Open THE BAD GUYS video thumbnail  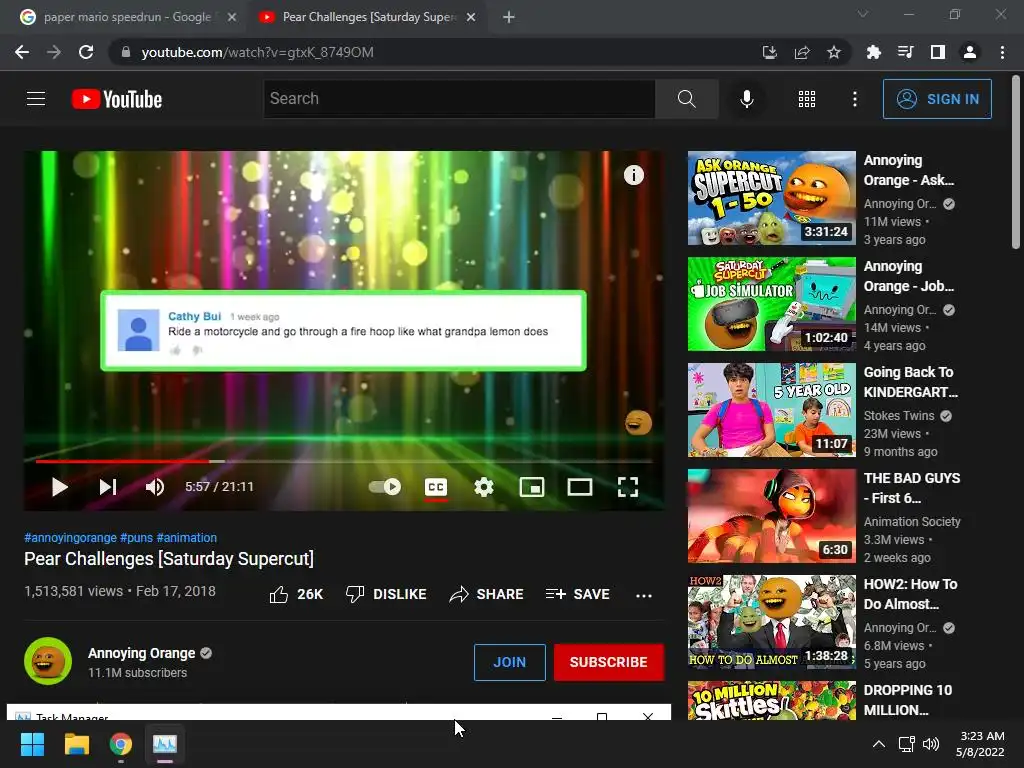tap(771, 515)
